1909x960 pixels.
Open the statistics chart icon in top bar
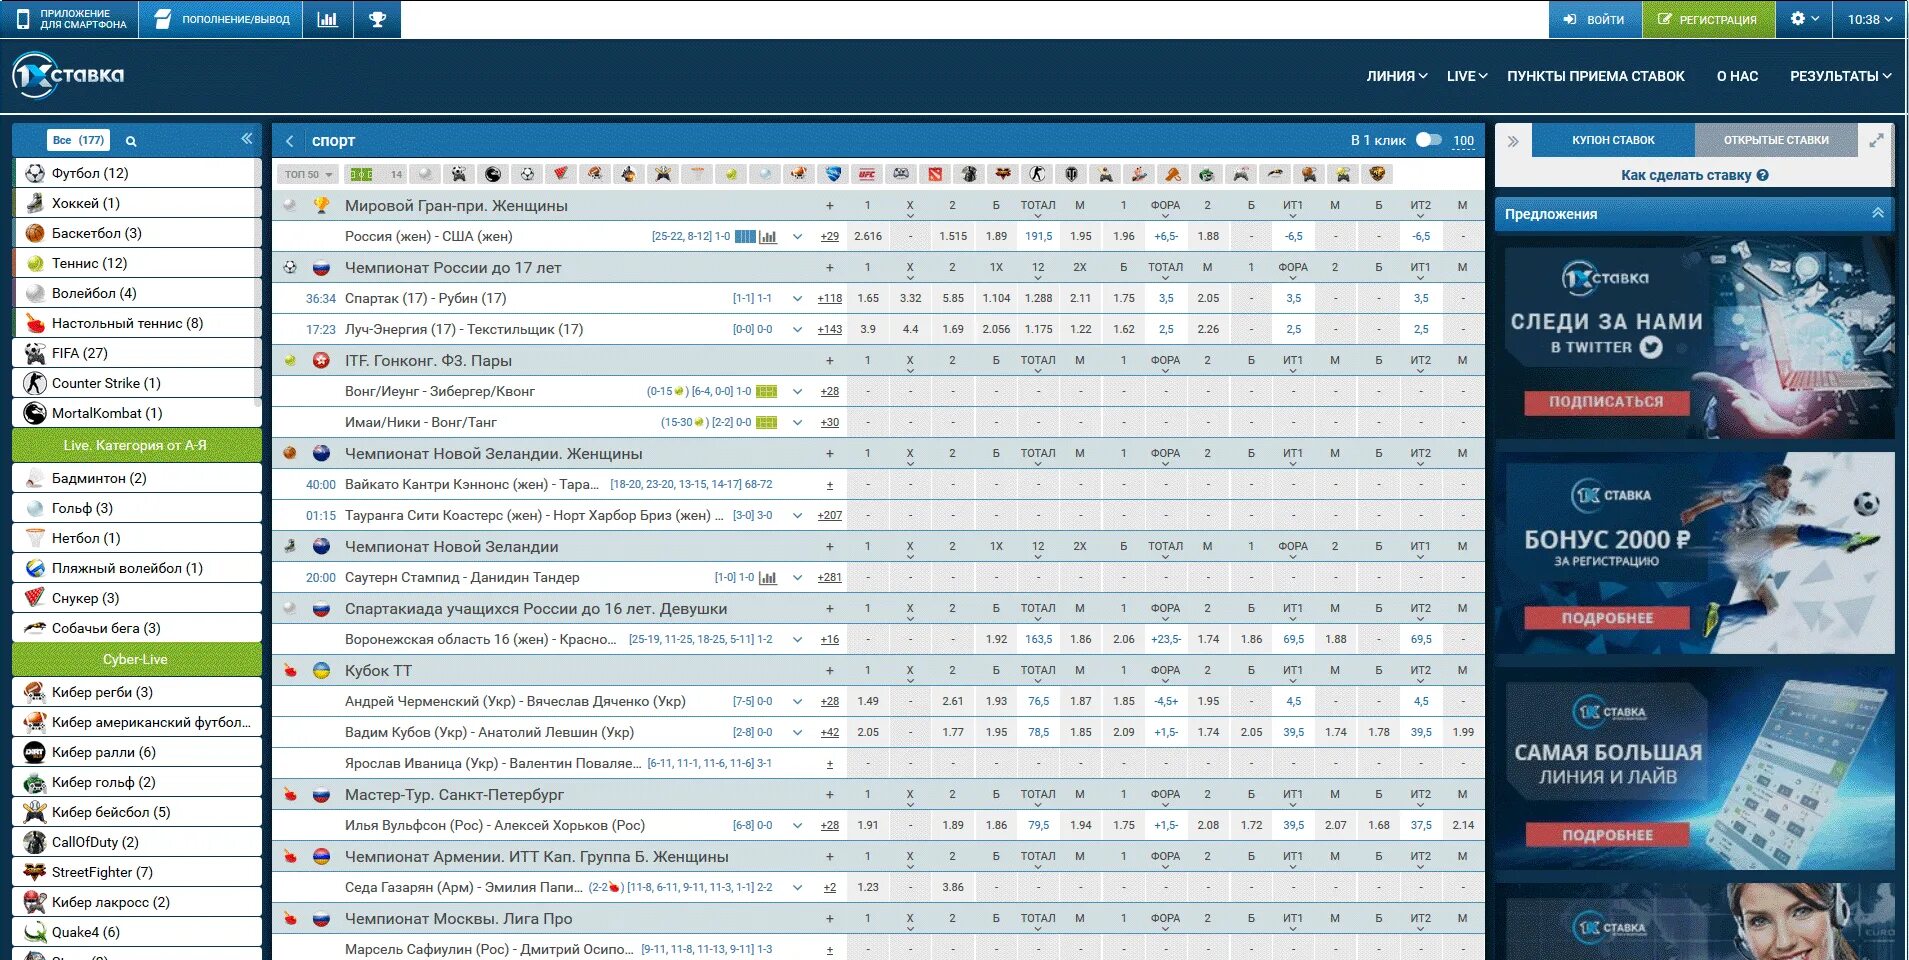327,19
